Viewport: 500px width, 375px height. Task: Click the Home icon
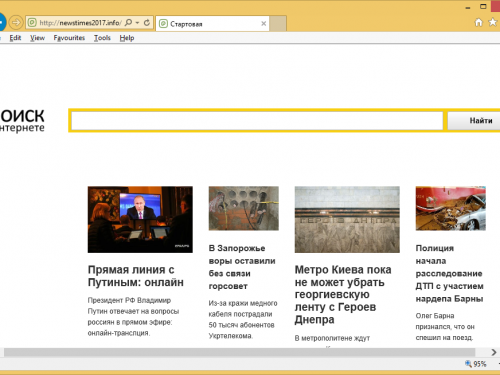pos(479,22)
